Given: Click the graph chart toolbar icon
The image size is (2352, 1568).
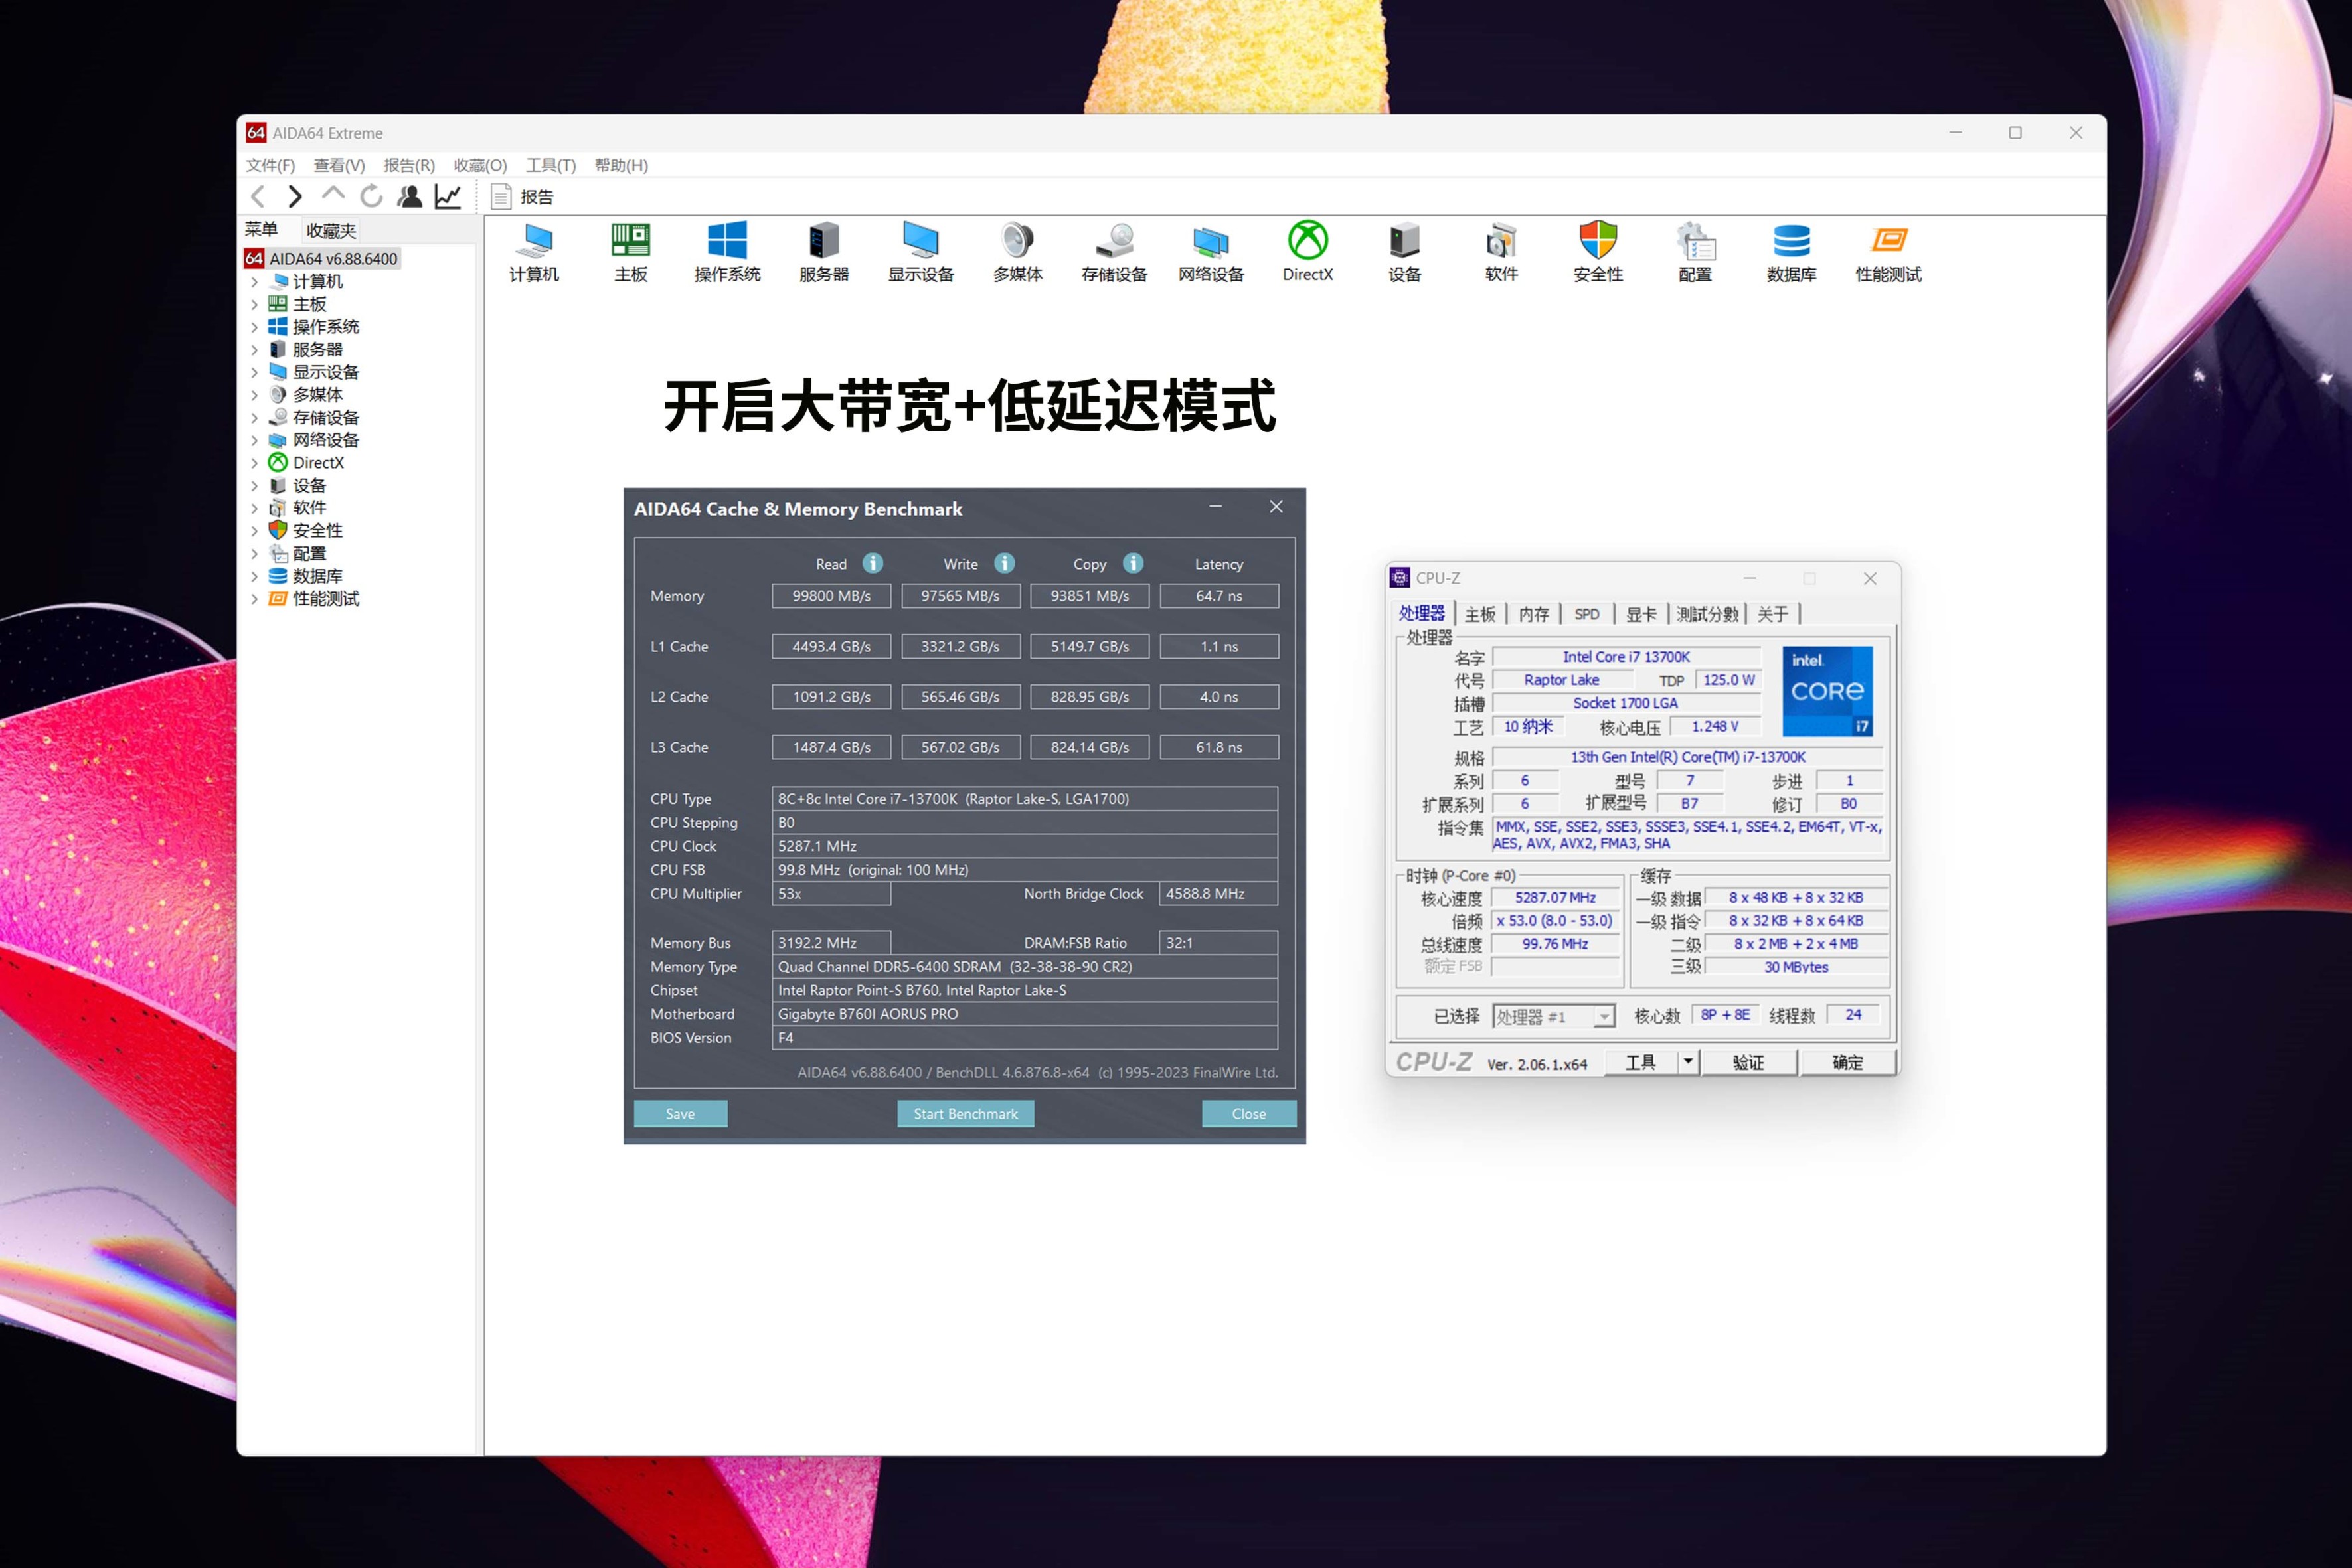Looking at the screenshot, I should point(448,197).
